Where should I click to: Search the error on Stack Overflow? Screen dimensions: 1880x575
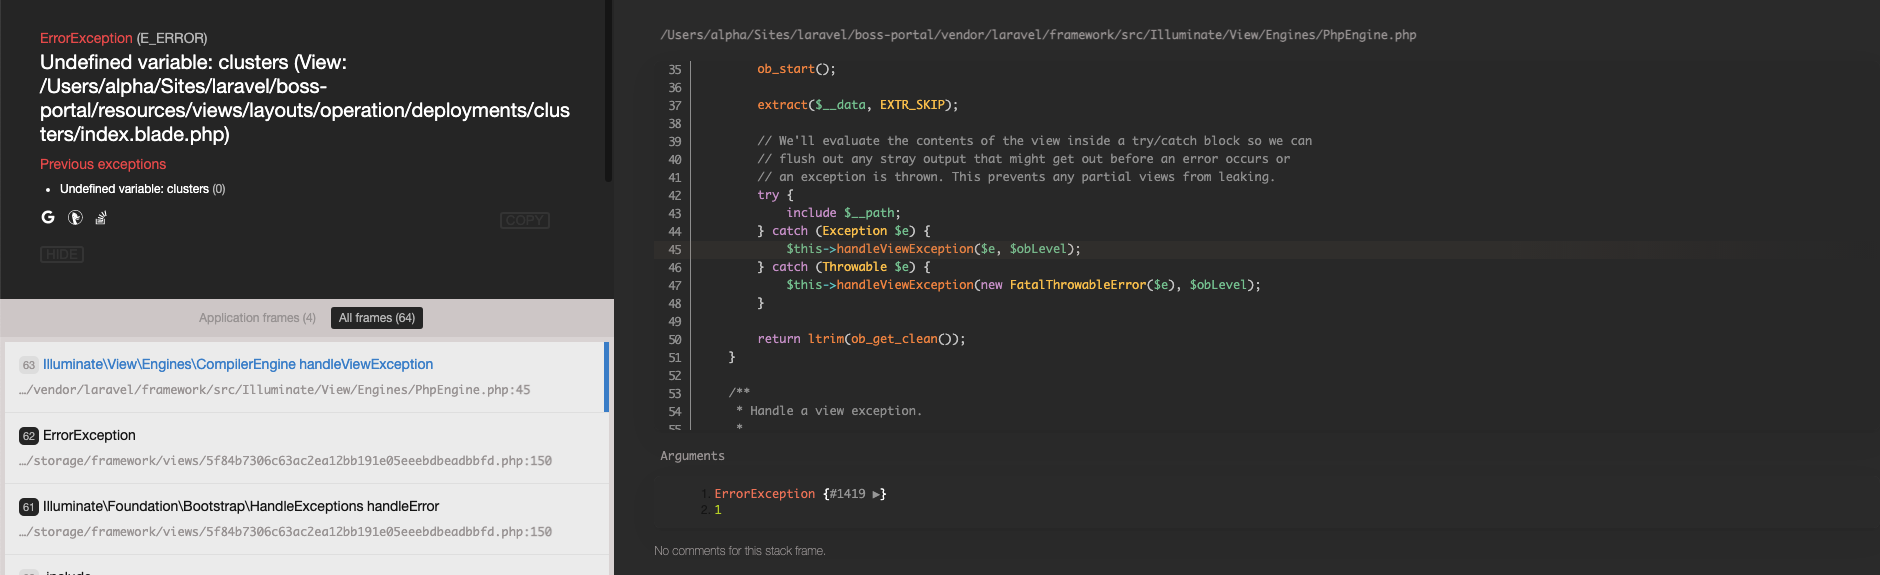[101, 217]
